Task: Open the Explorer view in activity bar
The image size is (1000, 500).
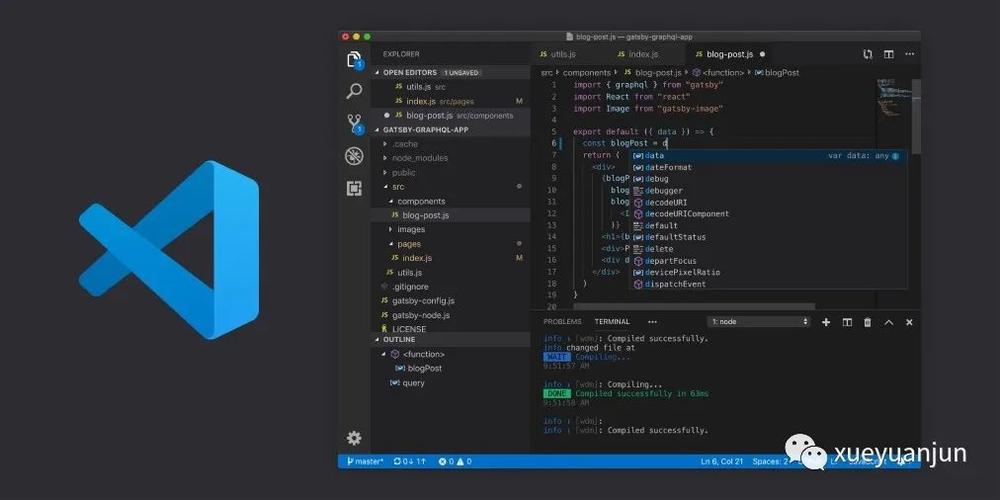Action: pos(354,59)
